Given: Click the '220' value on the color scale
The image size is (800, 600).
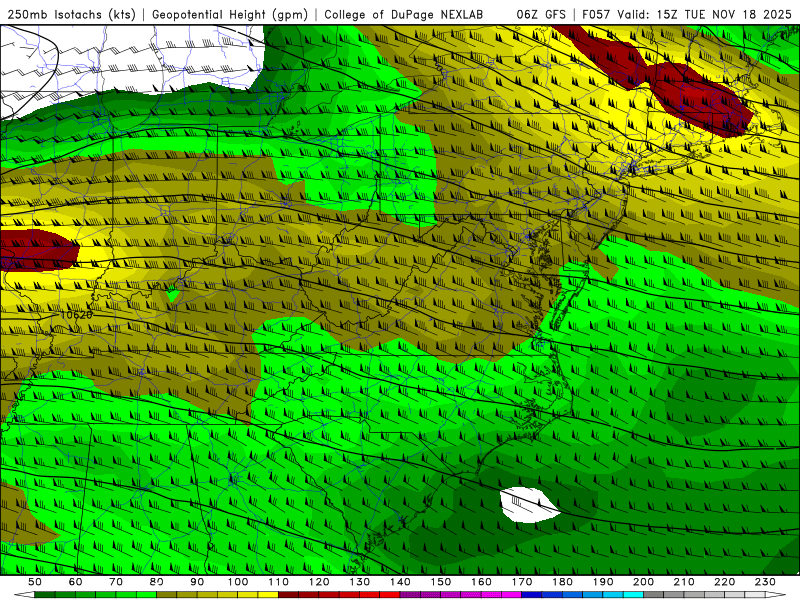Looking at the screenshot, I should pos(724,582).
